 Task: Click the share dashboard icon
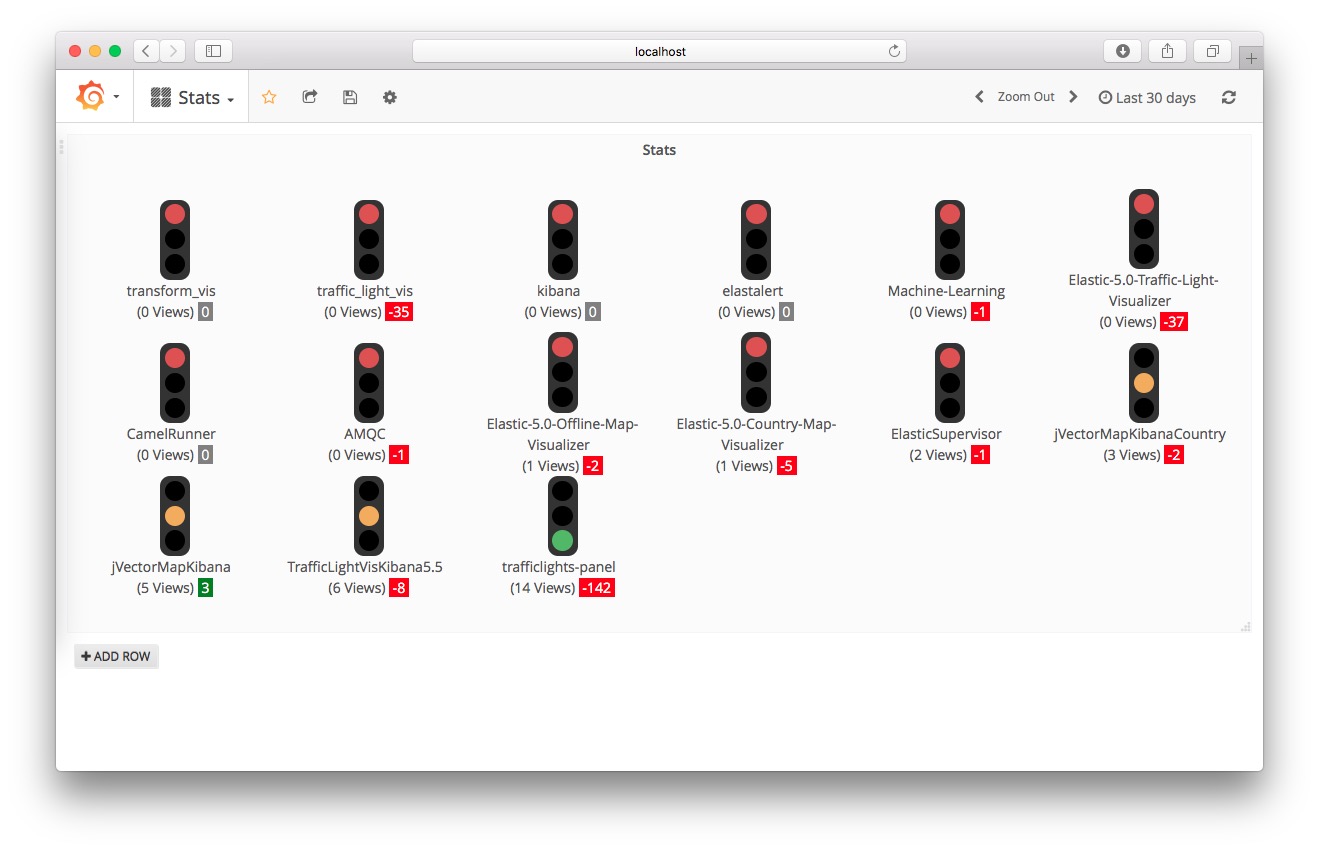[x=310, y=97]
